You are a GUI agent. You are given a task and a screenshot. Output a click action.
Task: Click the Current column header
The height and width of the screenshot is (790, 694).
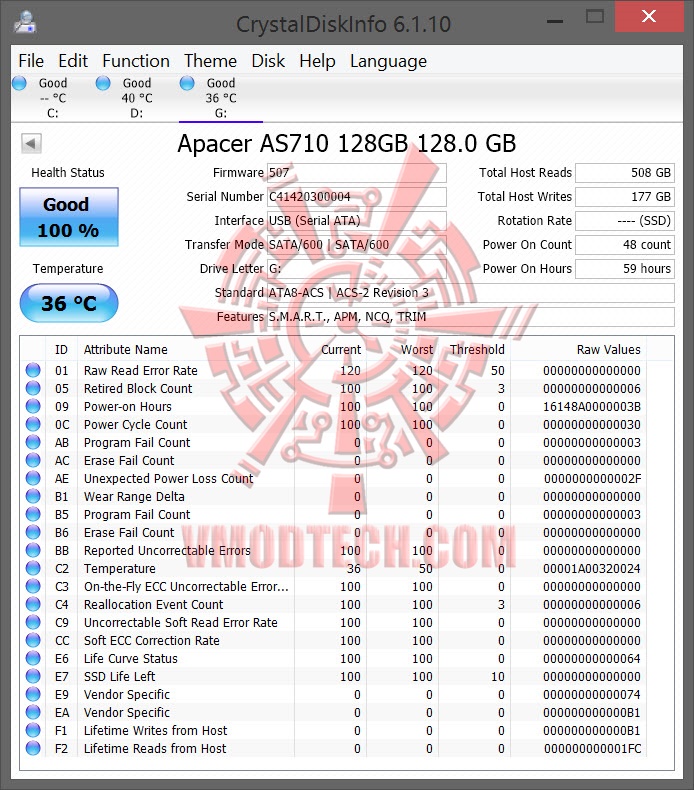pyautogui.click(x=330, y=350)
